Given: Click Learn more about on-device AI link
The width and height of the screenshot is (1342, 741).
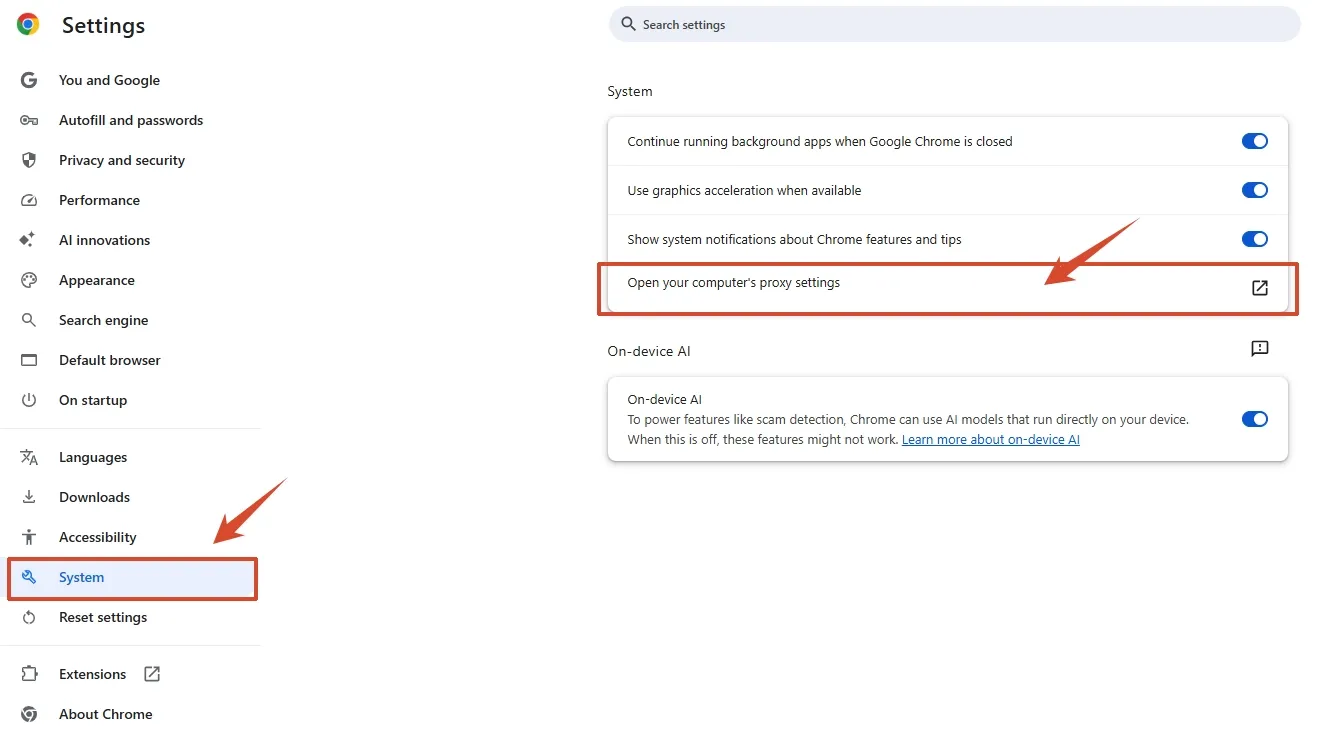Looking at the screenshot, I should click(991, 440).
